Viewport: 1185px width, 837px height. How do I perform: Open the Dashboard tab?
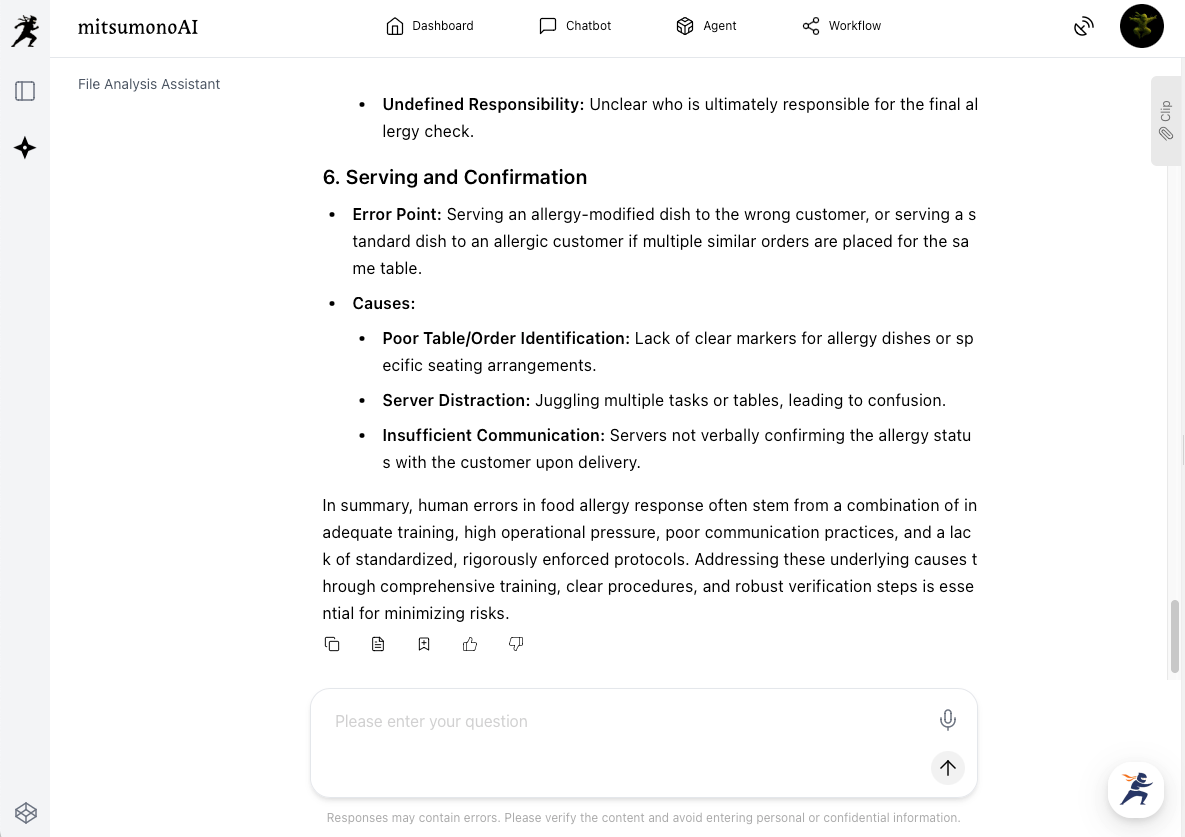click(x=430, y=26)
